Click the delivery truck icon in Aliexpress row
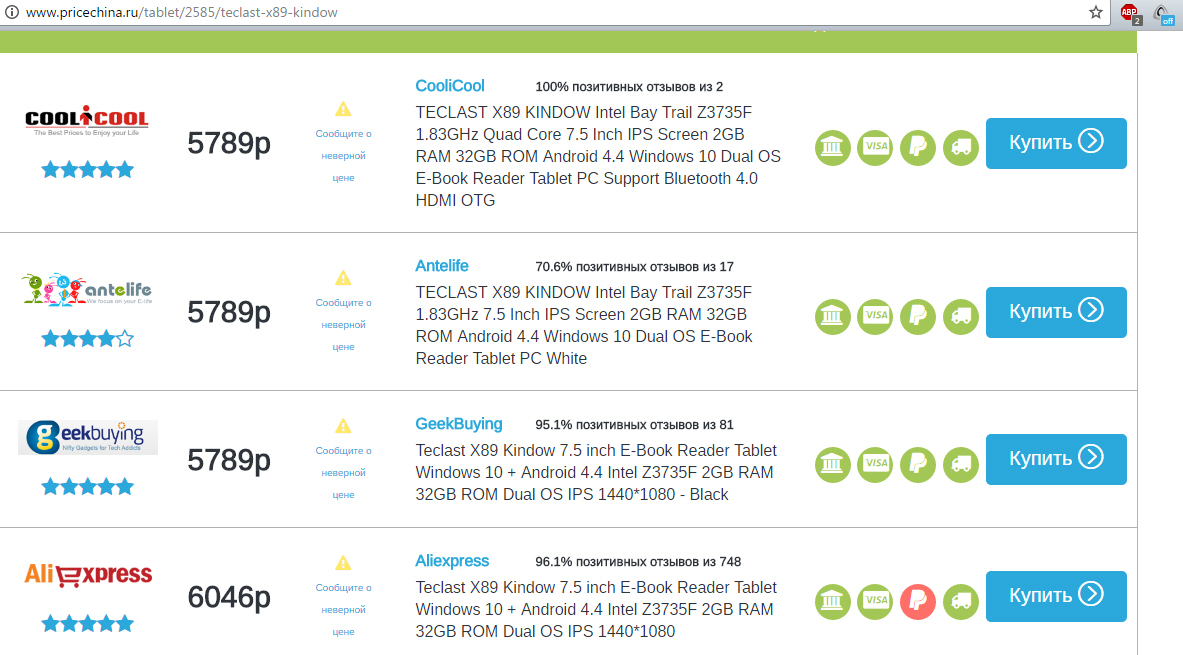This screenshot has height=655, width=1183. pos(961,601)
